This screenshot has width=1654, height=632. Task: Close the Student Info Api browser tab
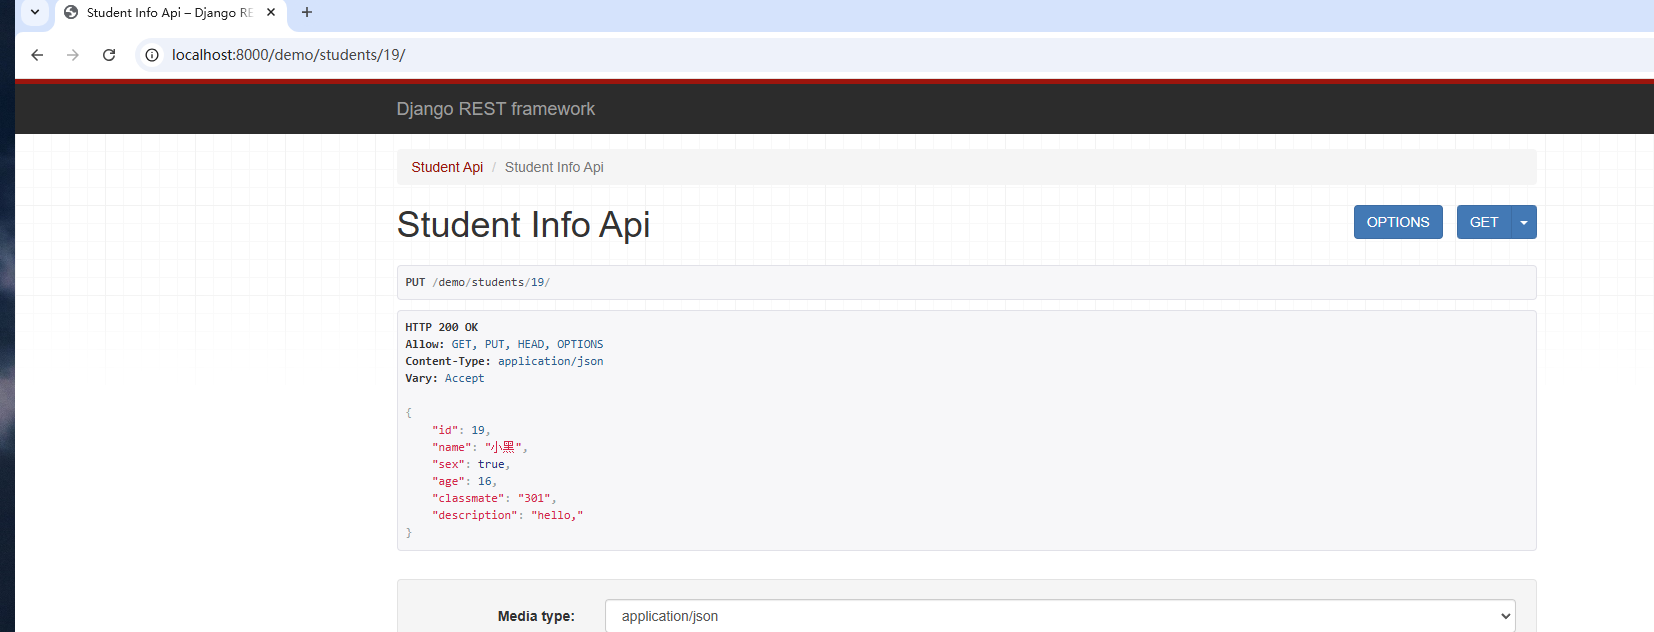click(271, 12)
